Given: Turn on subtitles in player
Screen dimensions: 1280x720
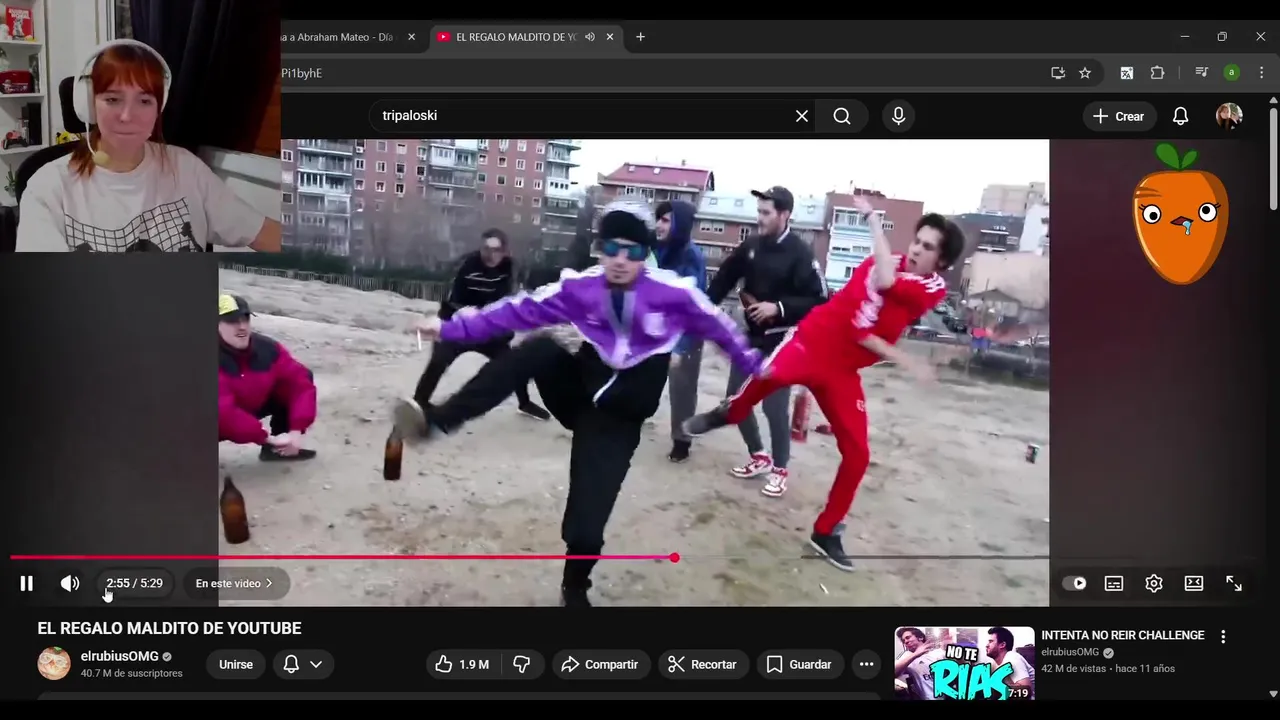Looking at the screenshot, I should coord(1114,584).
